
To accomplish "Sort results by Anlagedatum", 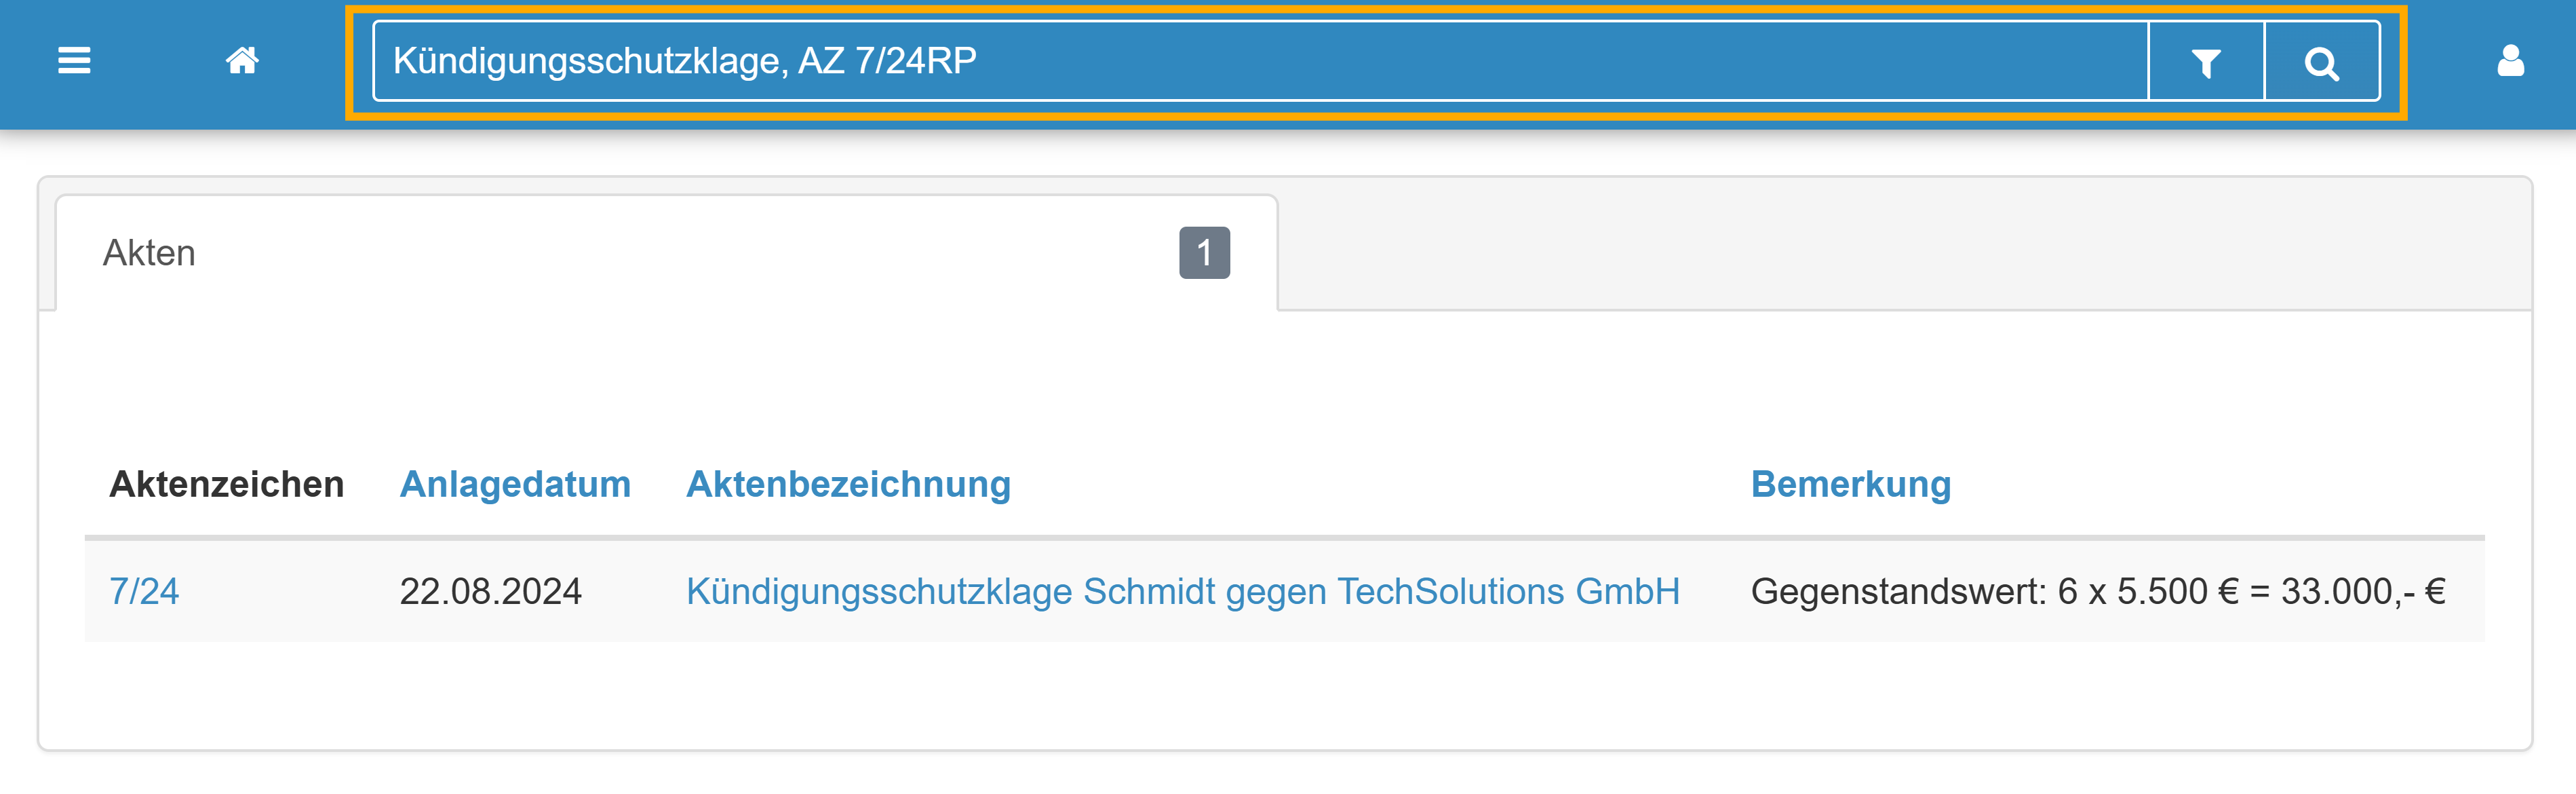I will [515, 484].
